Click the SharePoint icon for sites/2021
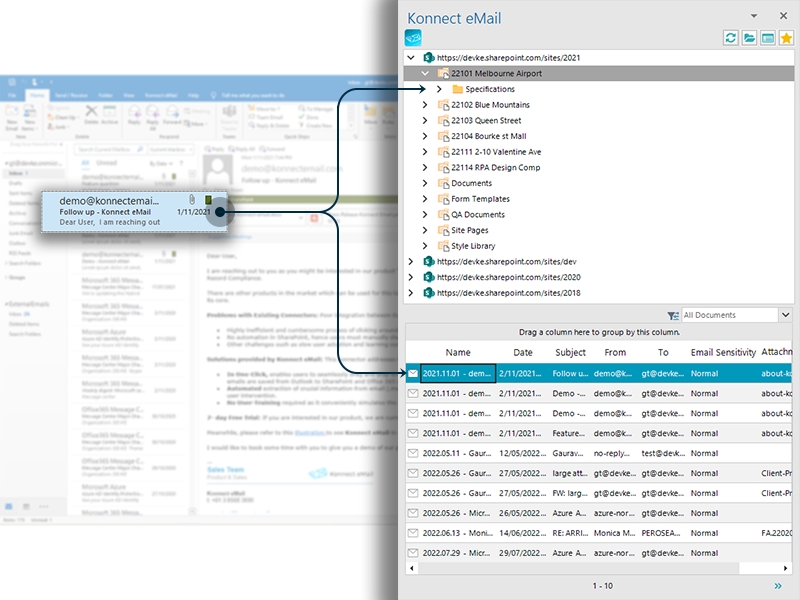This screenshot has width=800, height=600. (x=429, y=58)
